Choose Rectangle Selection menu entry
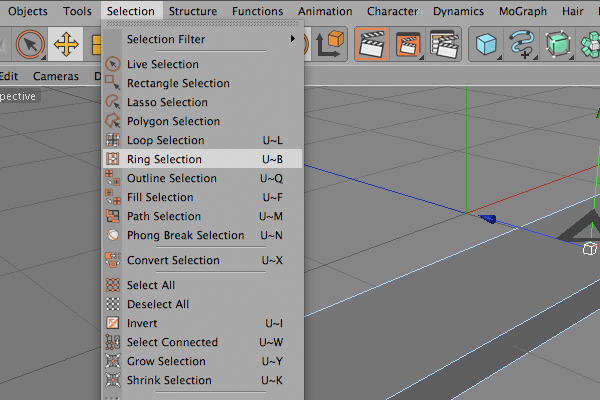The width and height of the screenshot is (600, 400). [203, 83]
